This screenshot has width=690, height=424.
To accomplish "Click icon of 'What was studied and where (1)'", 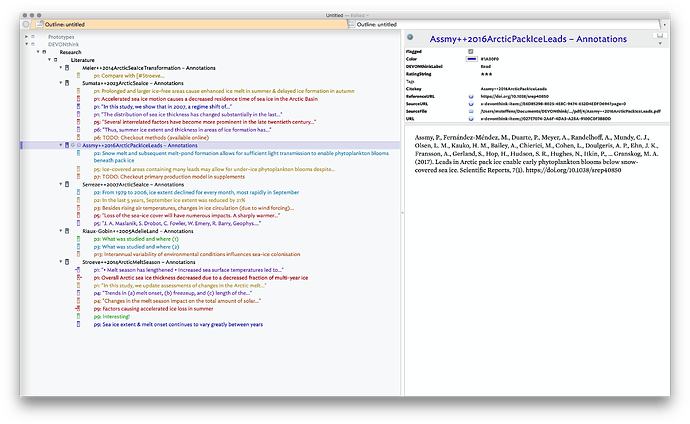I will tap(78, 239).
